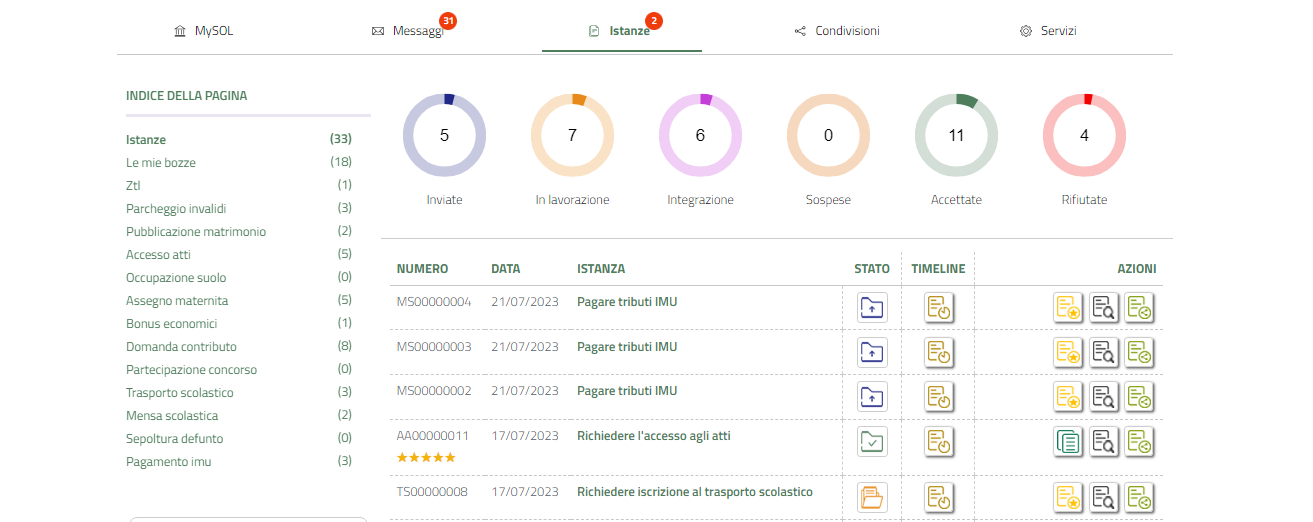Select Le mie bozze in page index

[161, 162]
